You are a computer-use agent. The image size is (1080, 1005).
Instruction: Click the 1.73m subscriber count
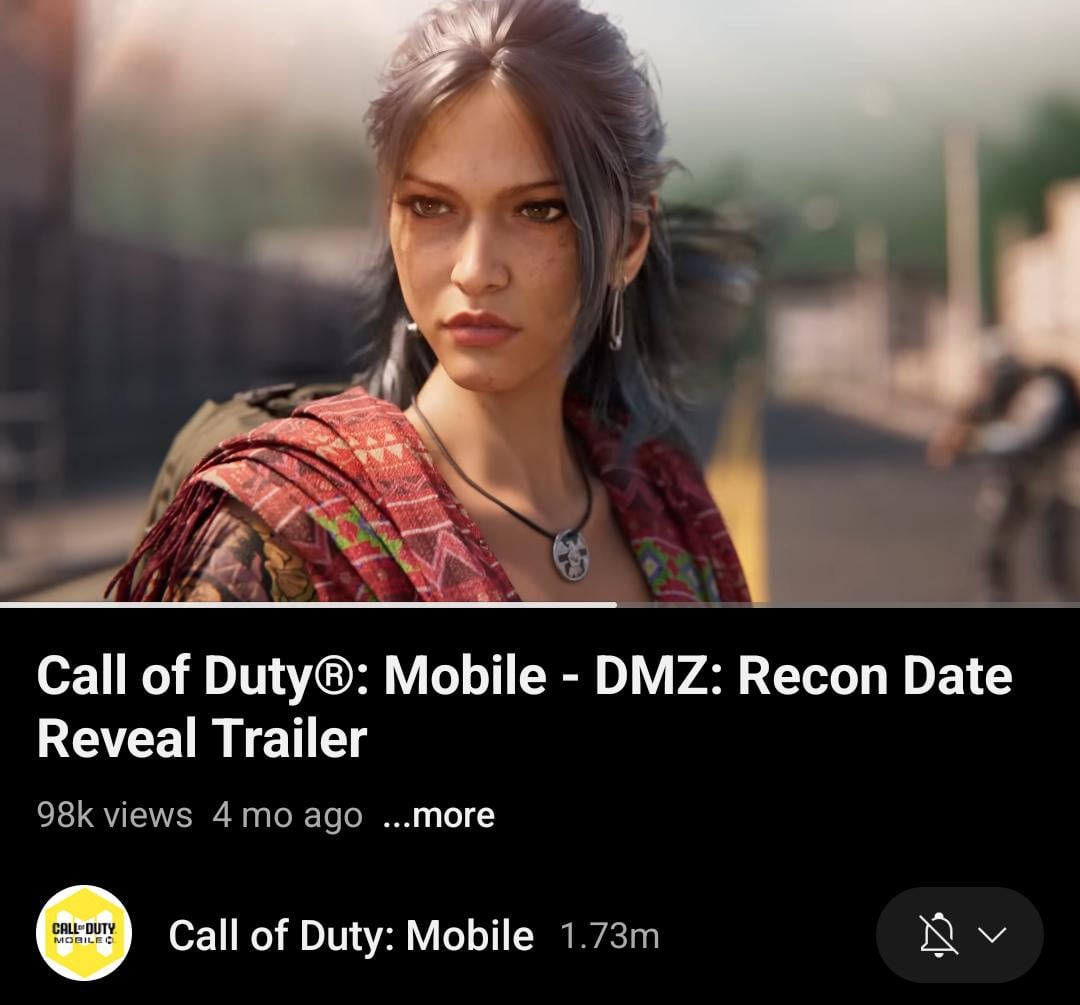(x=610, y=936)
